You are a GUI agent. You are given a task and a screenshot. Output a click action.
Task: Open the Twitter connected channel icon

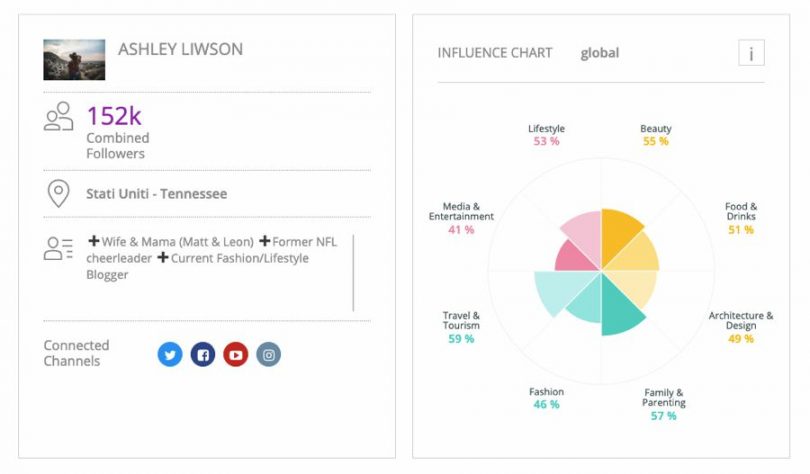click(x=170, y=354)
